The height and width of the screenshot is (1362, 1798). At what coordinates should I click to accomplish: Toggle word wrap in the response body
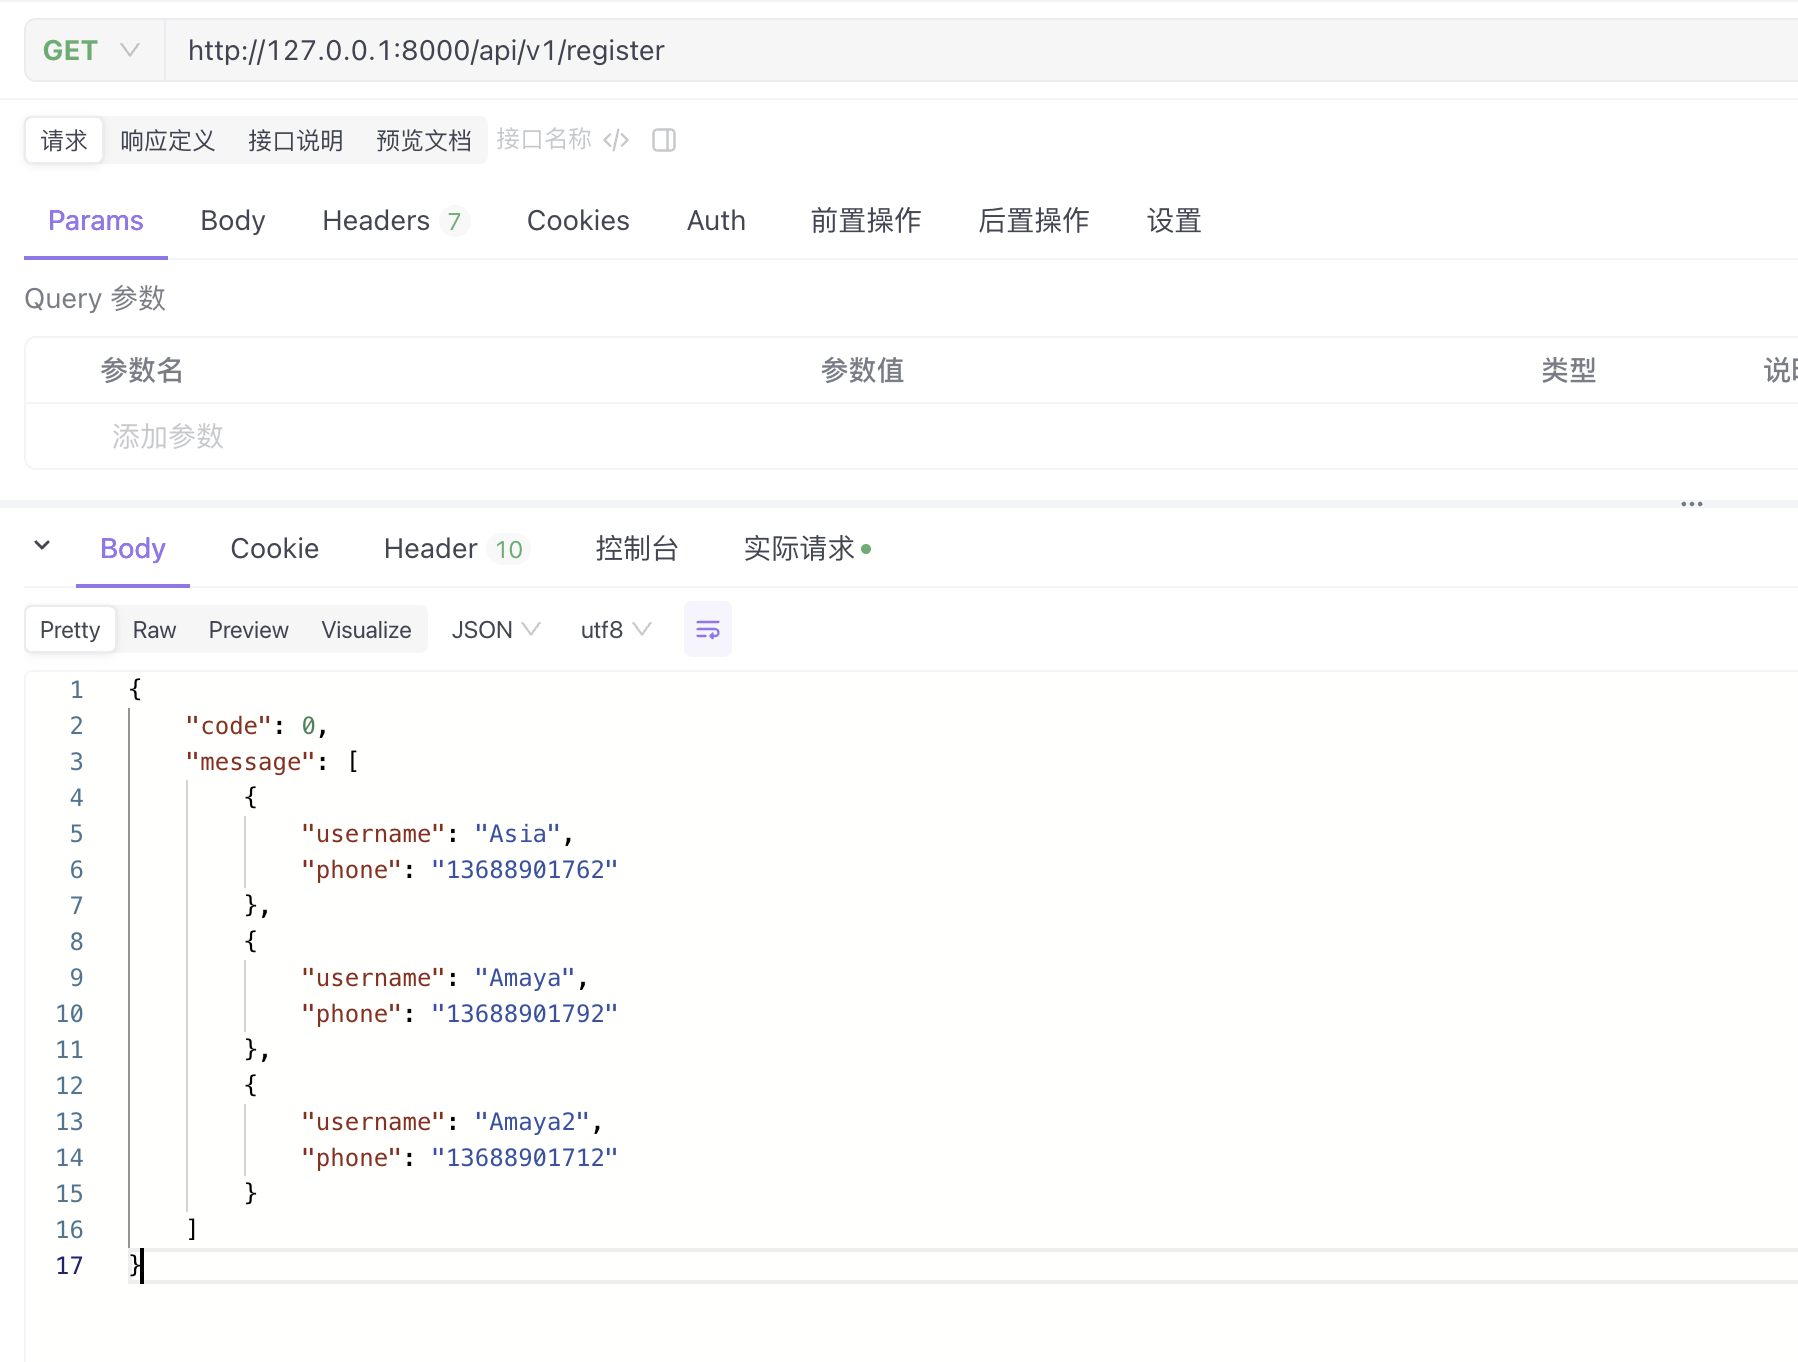pyautogui.click(x=707, y=629)
